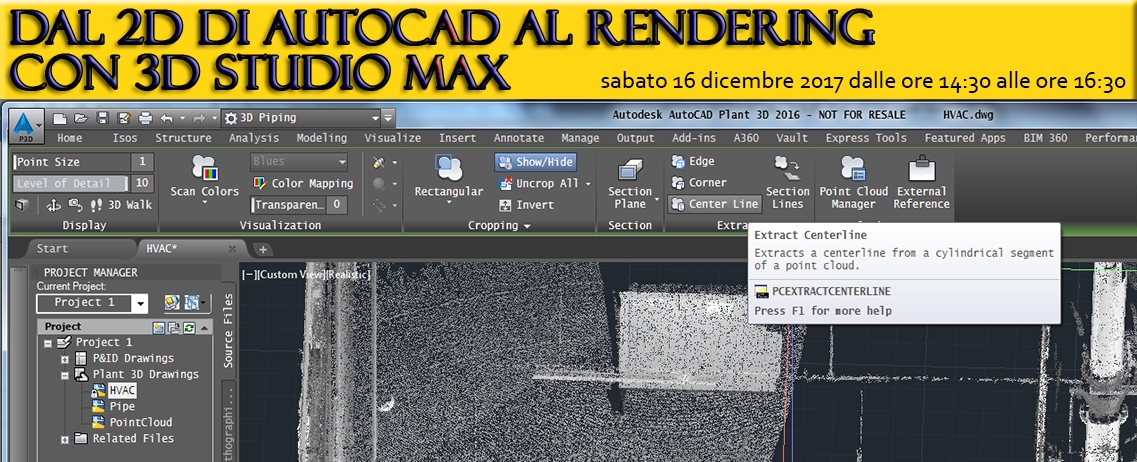Image resolution: width=1137 pixels, height=462 pixels.
Task: Click the Center Line extract tool
Action: [x=714, y=205]
